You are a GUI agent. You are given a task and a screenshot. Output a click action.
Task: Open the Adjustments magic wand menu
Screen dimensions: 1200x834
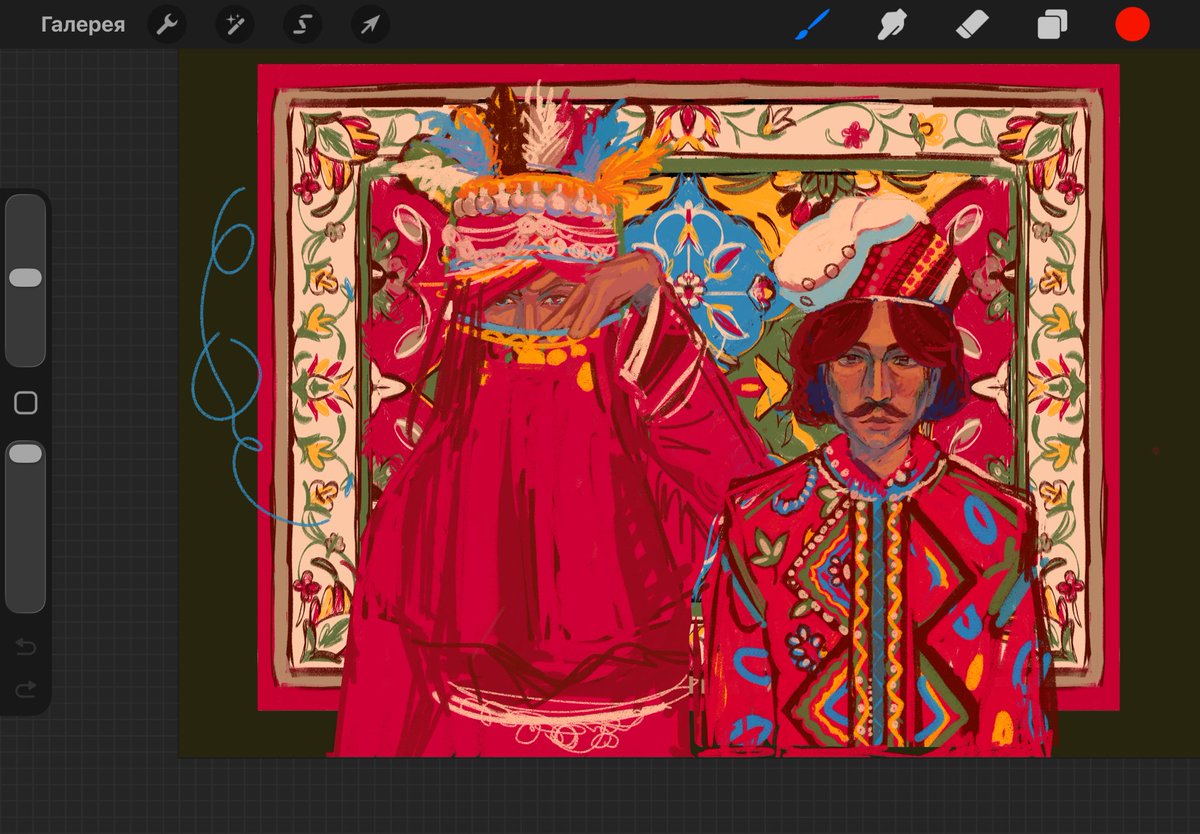pyautogui.click(x=234, y=25)
